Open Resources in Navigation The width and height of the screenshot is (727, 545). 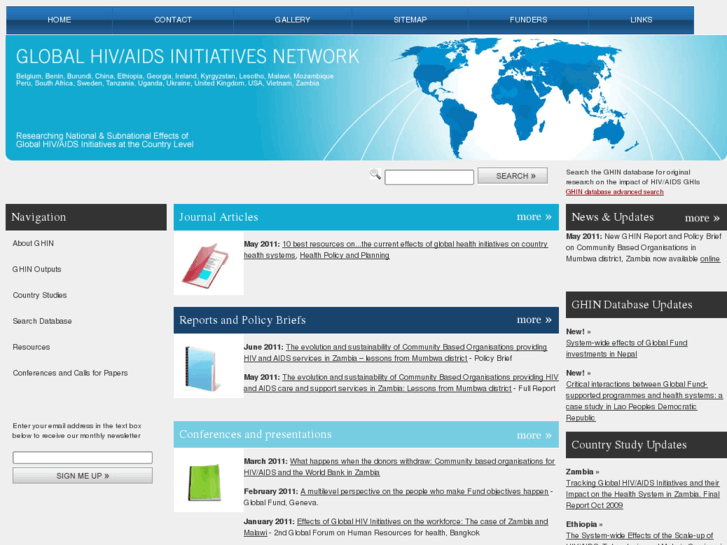(x=31, y=347)
